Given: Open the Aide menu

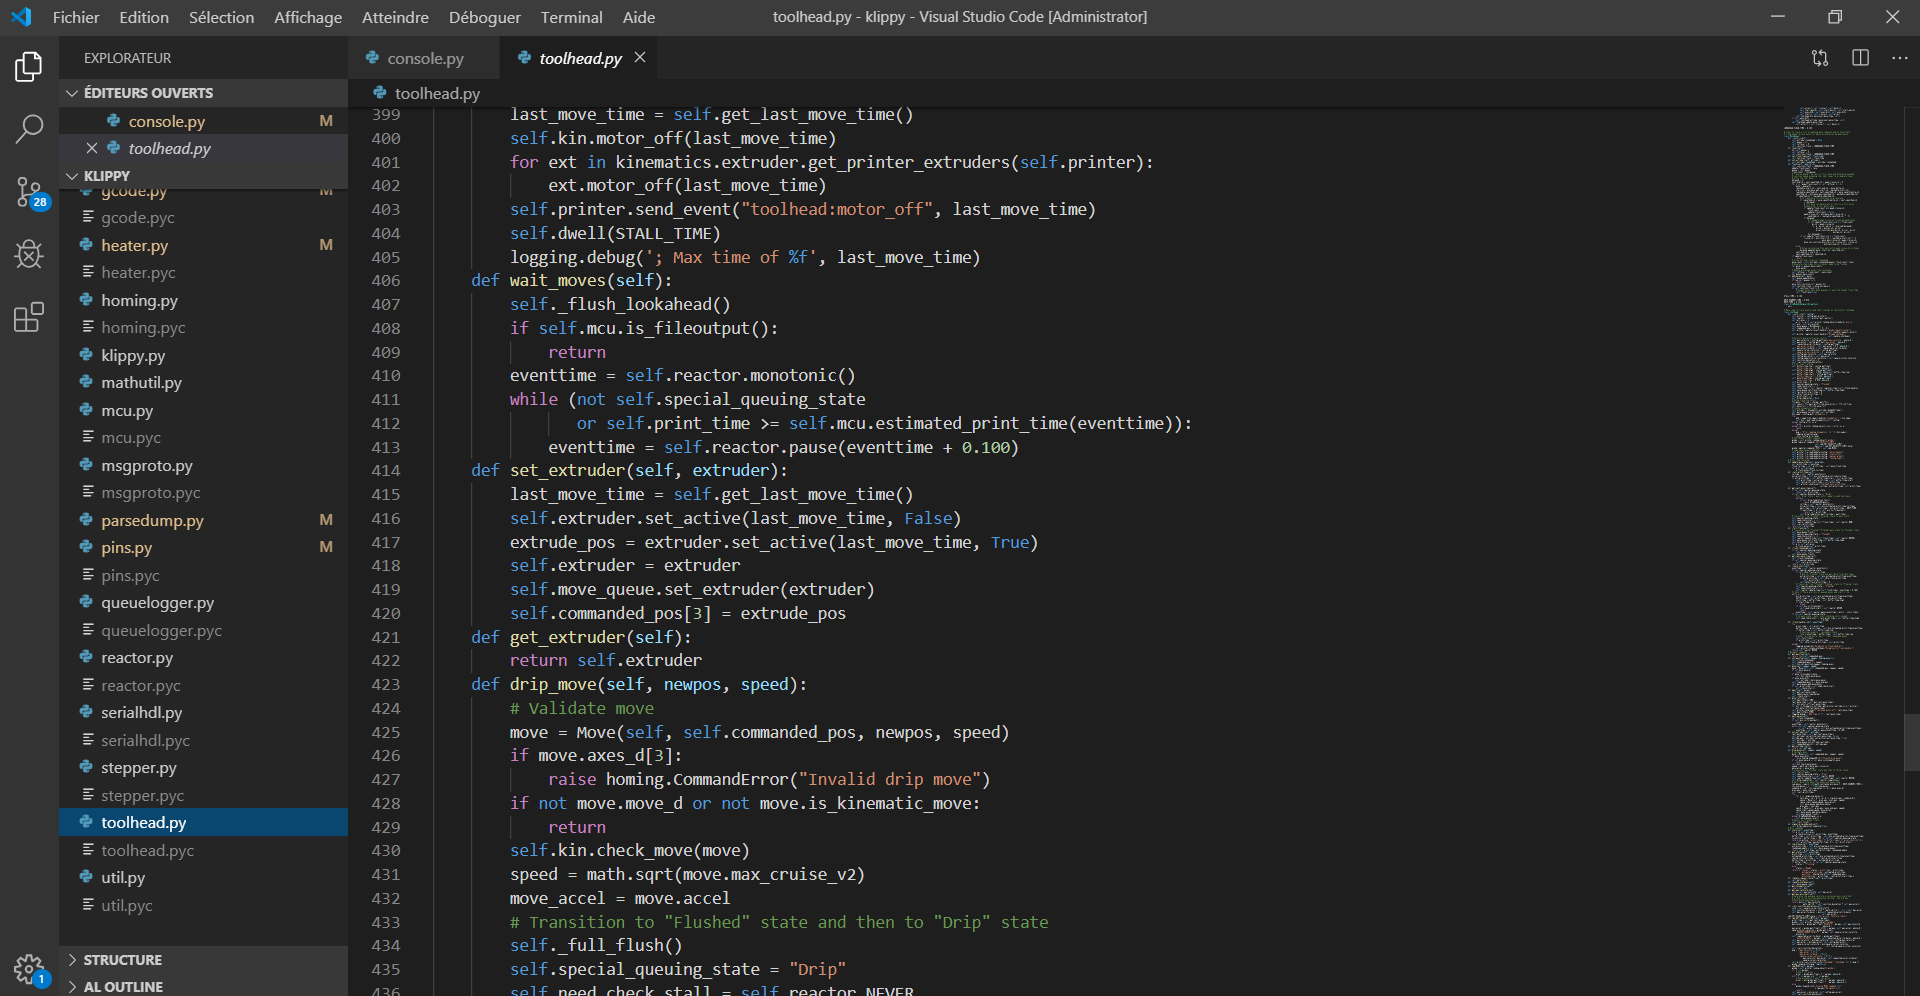Looking at the screenshot, I should tap(639, 17).
